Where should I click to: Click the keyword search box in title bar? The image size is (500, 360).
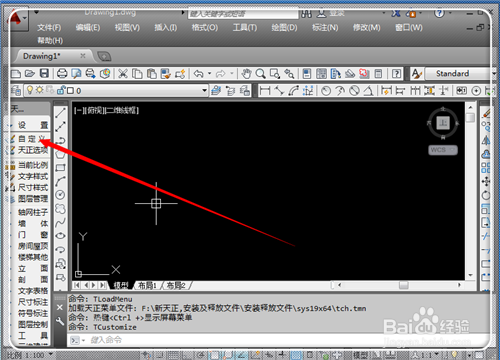243,14
